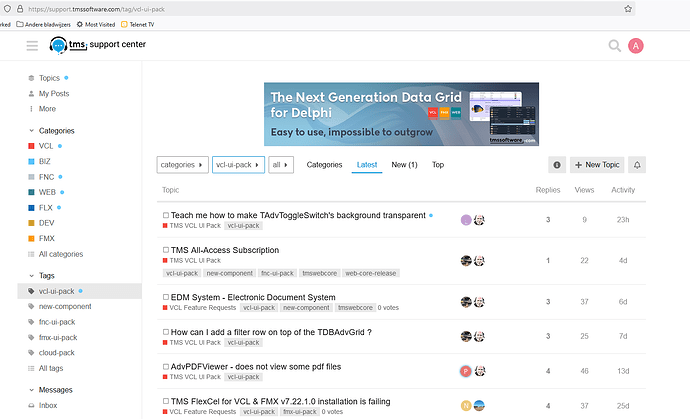This screenshot has width=690, height=419.
Task: Tick checkbox for EDM System topic
Action: [x=166, y=297]
